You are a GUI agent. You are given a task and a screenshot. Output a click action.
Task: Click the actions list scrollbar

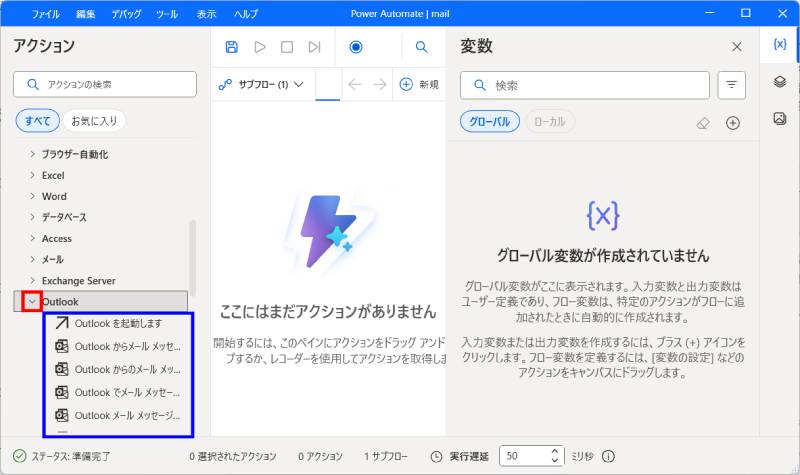click(193, 258)
